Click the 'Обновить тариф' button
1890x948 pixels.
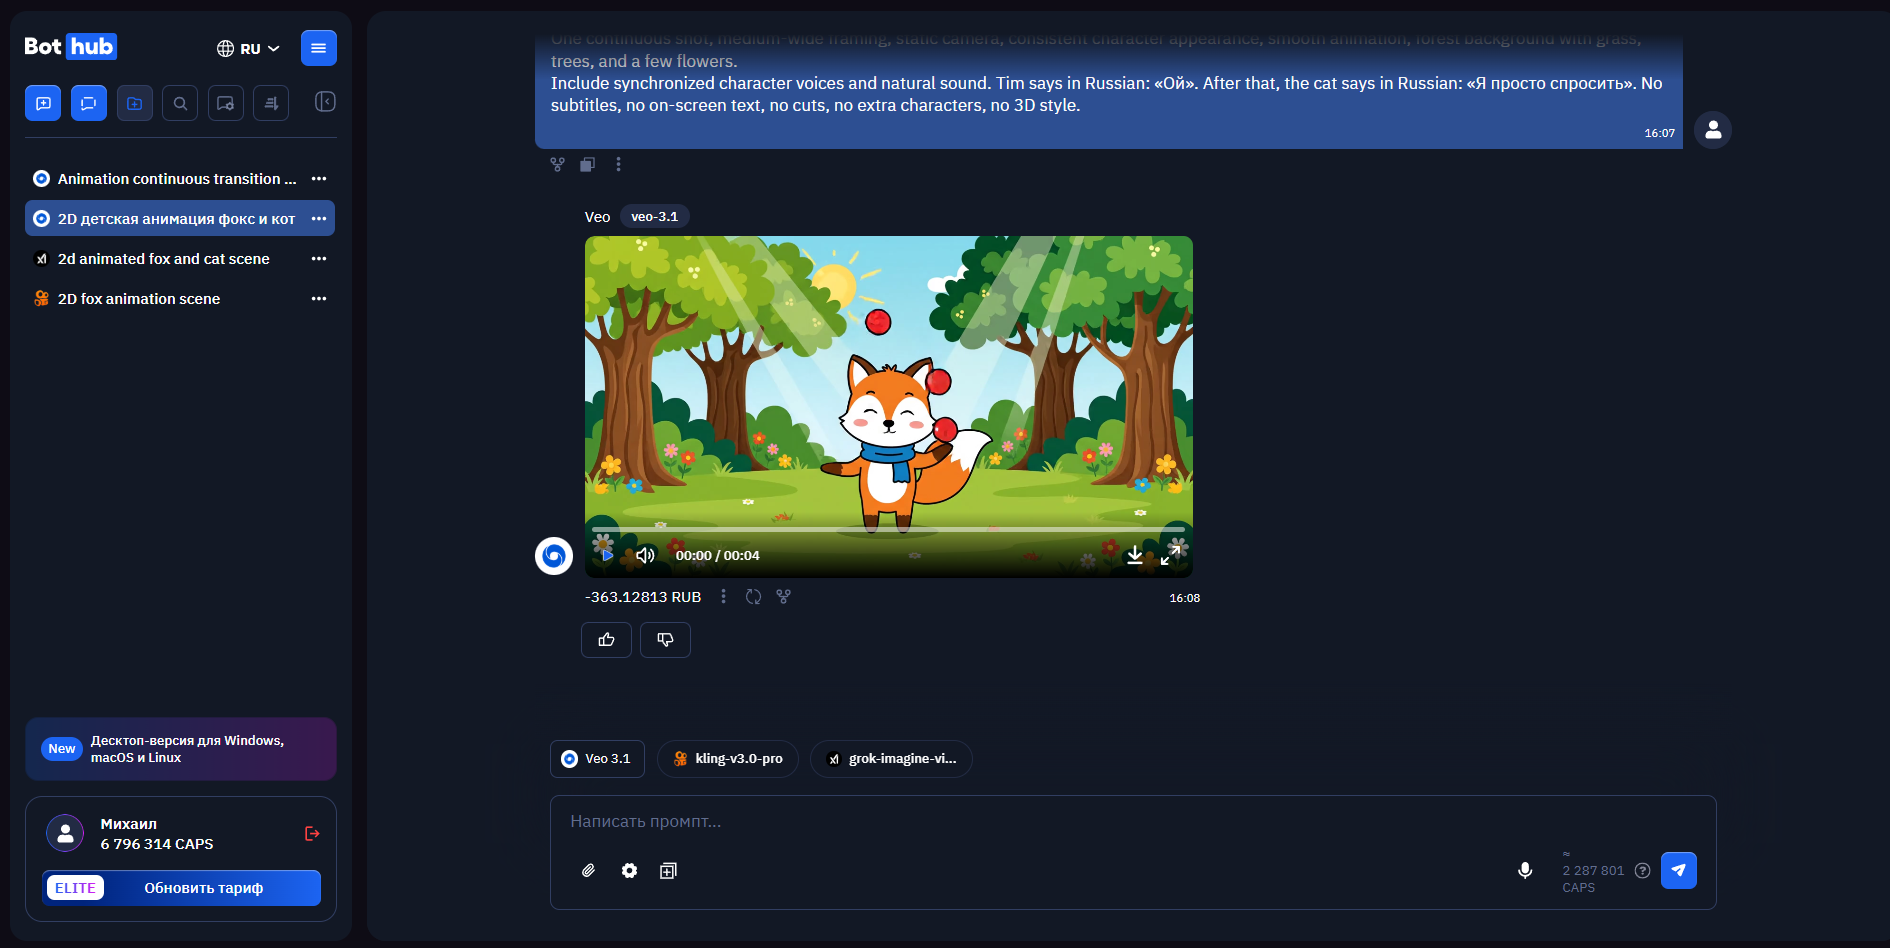click(204, 888)
